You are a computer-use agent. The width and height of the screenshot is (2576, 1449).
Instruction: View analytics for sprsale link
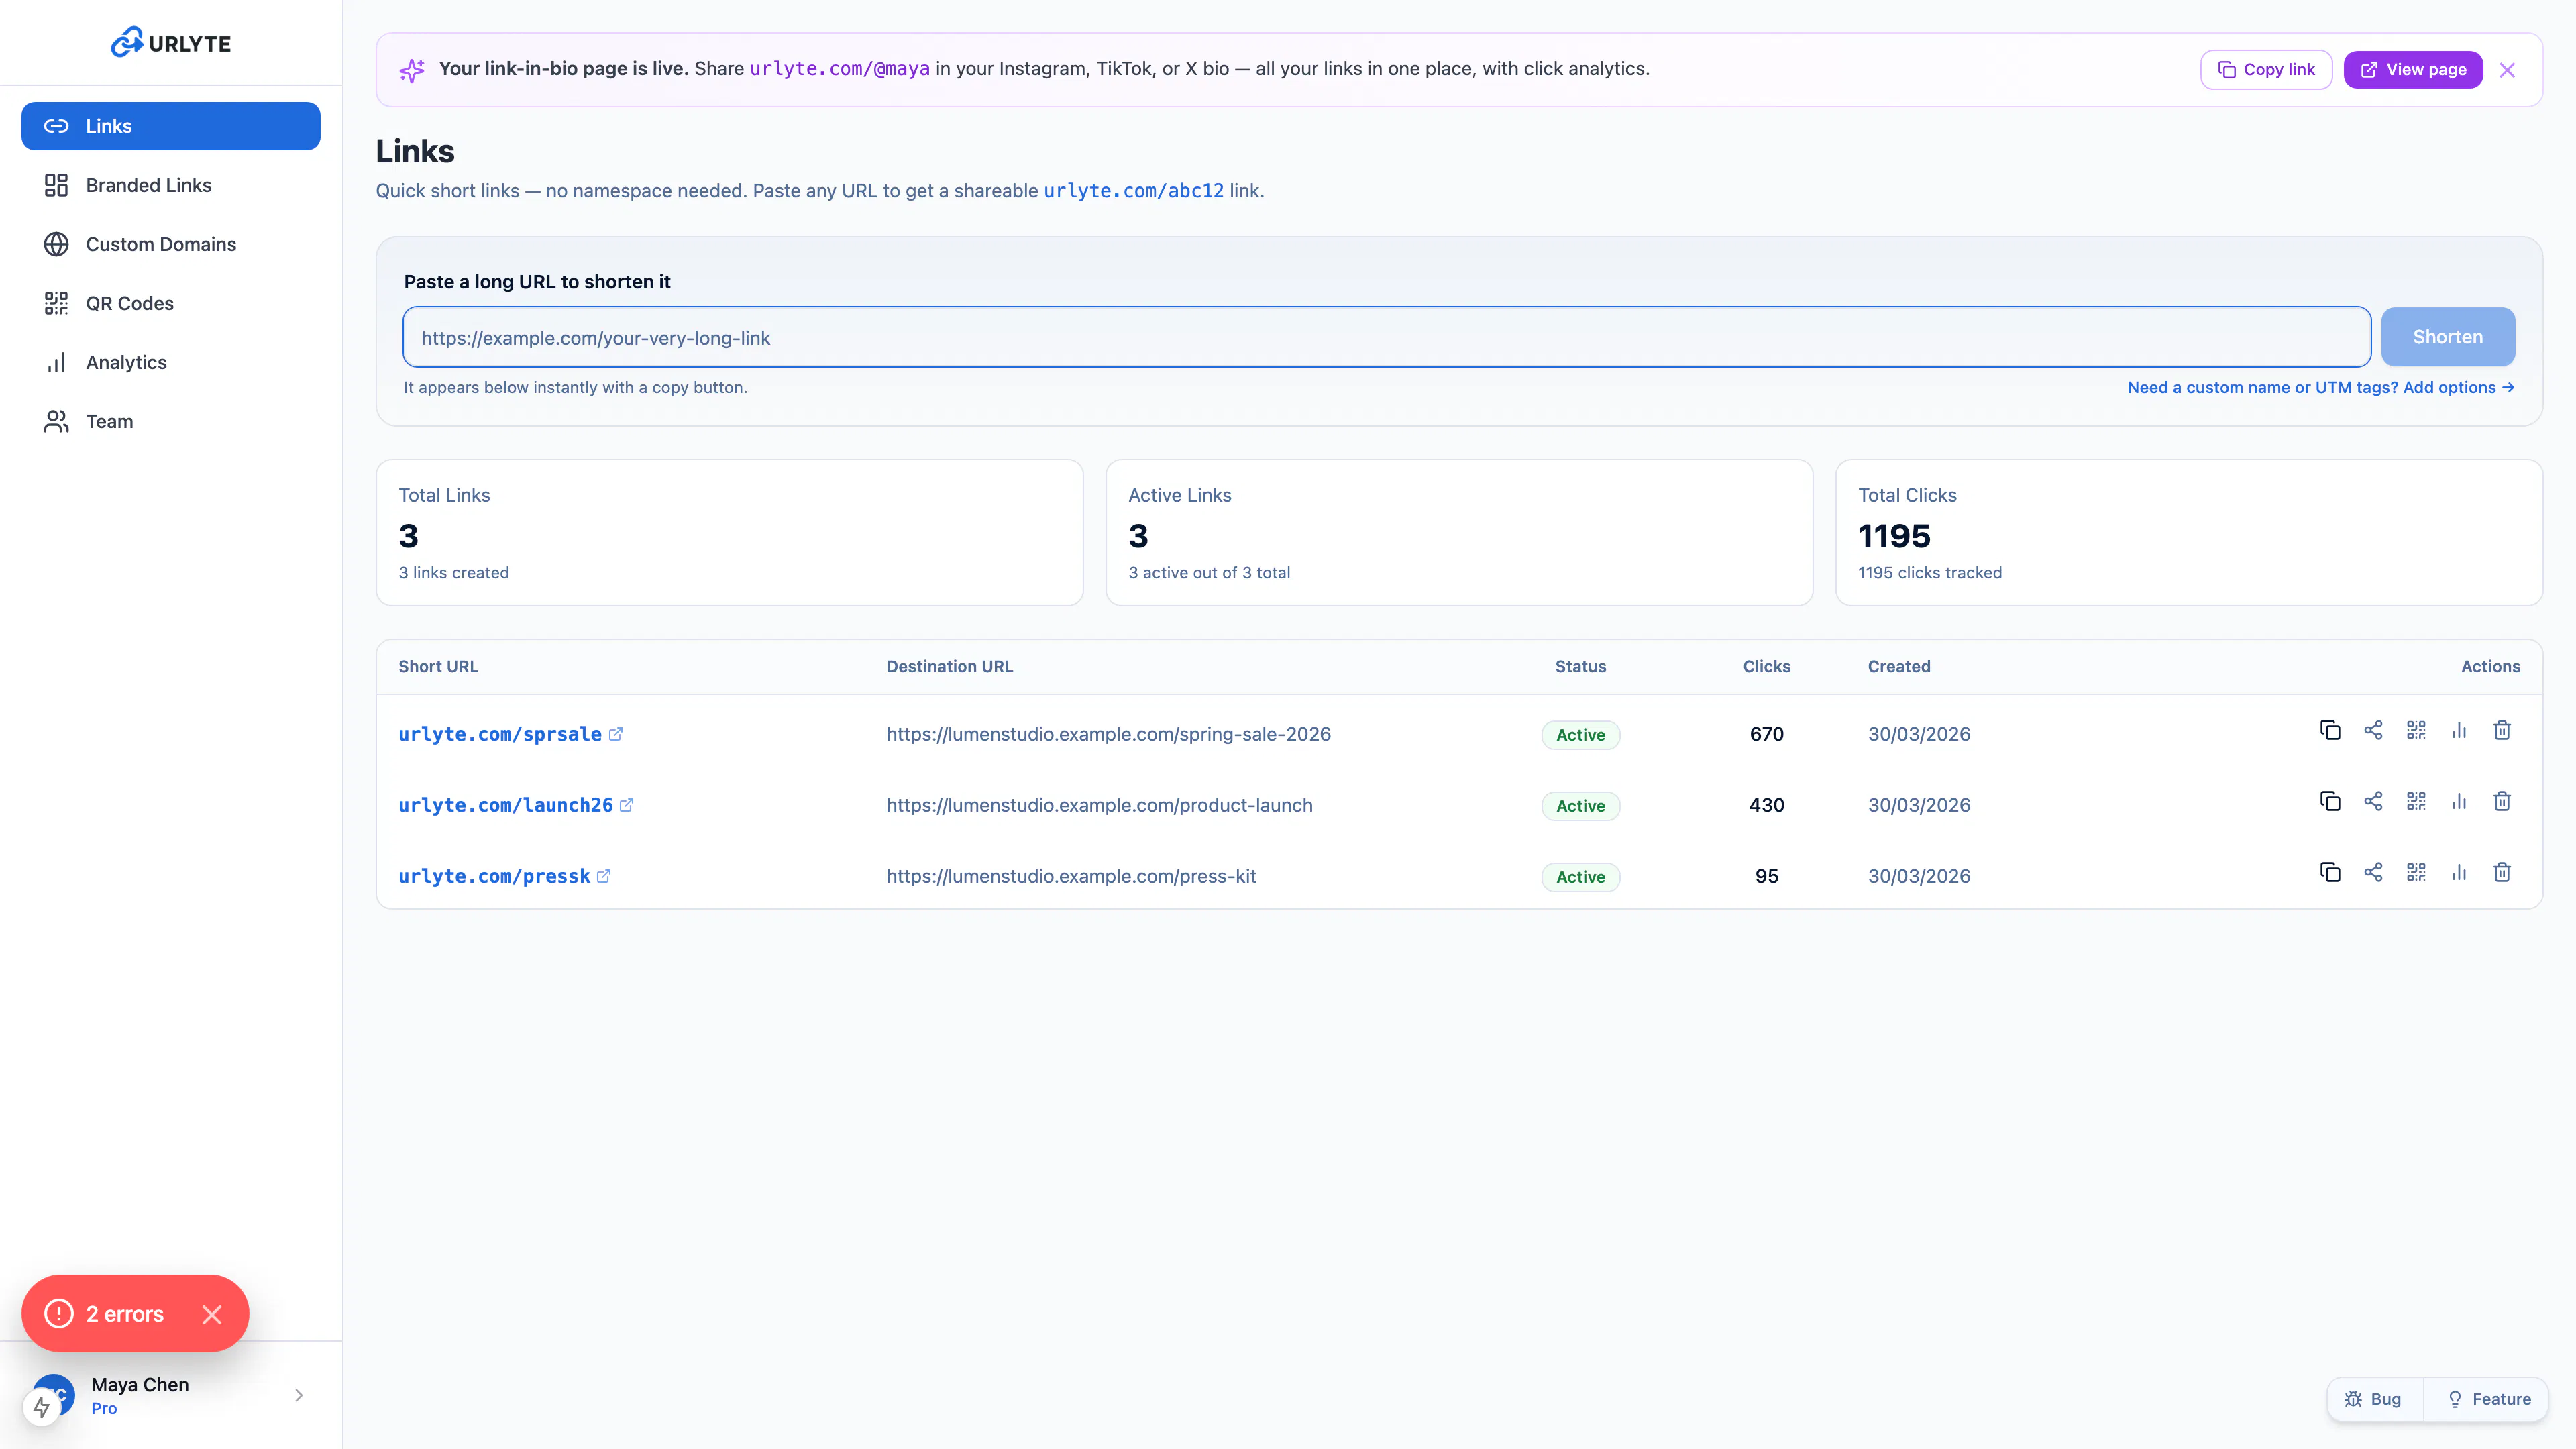2459,731
